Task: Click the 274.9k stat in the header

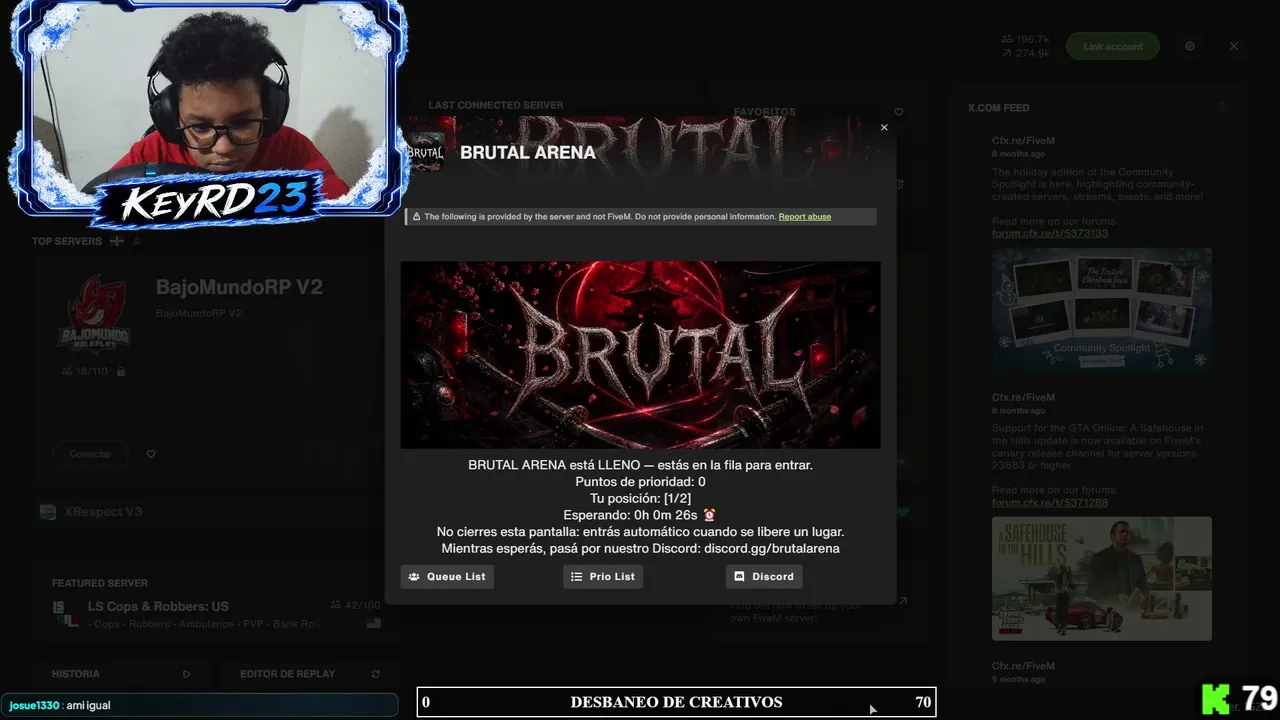Action: [1026, 53]
